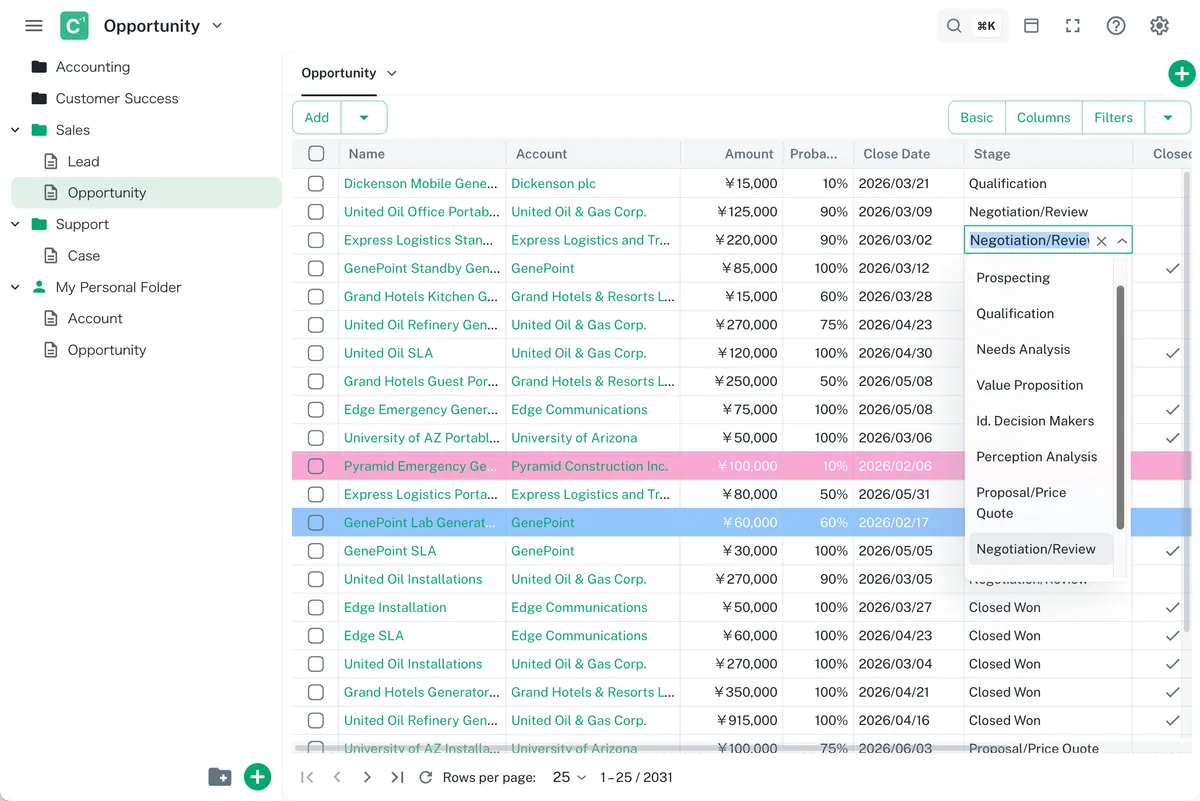1200x801 pixels.
Task: Open the settings gear icon
Action: [1159, 26]
